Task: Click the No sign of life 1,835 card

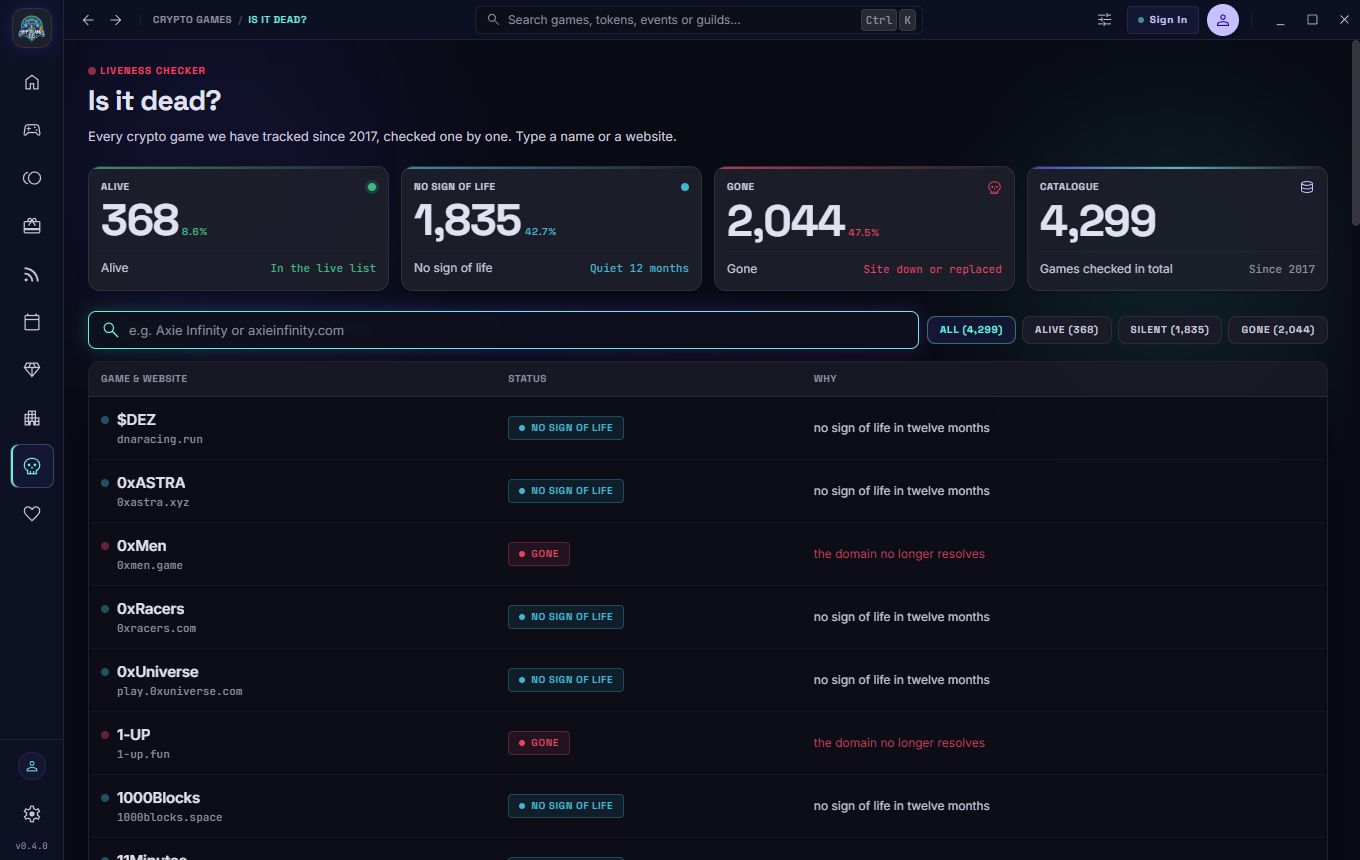Action: tap(551, 229)
